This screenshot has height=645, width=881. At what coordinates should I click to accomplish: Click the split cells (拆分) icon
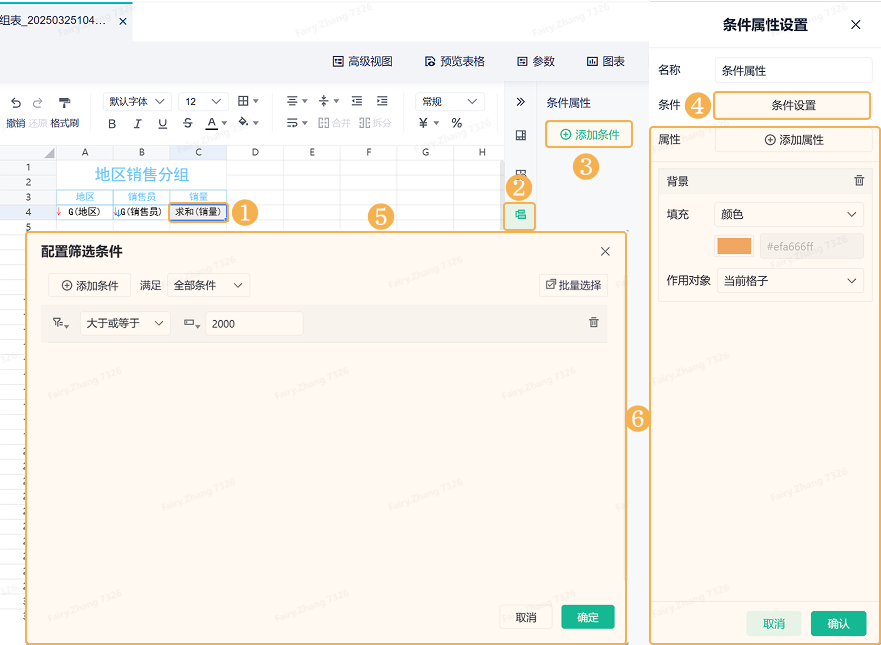click(375, 122)
